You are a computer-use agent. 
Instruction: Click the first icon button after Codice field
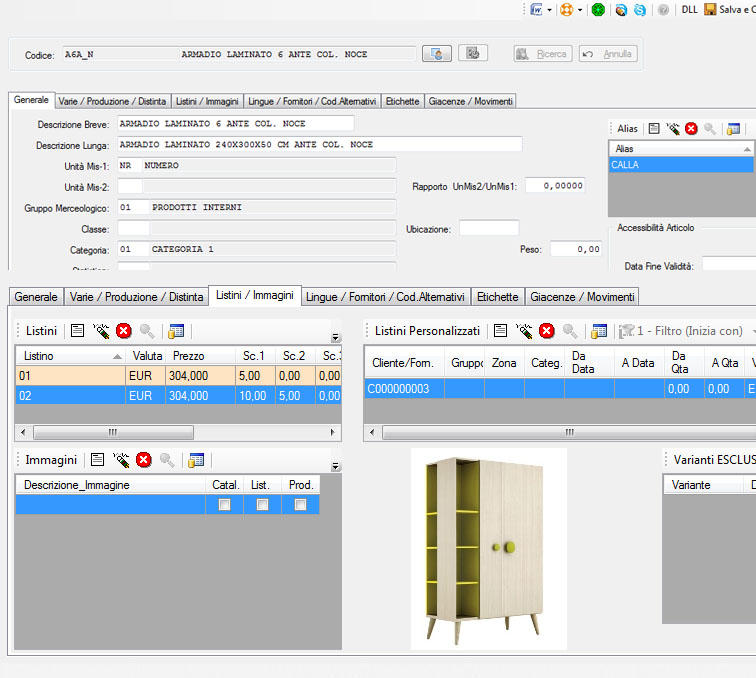(437, 54)
